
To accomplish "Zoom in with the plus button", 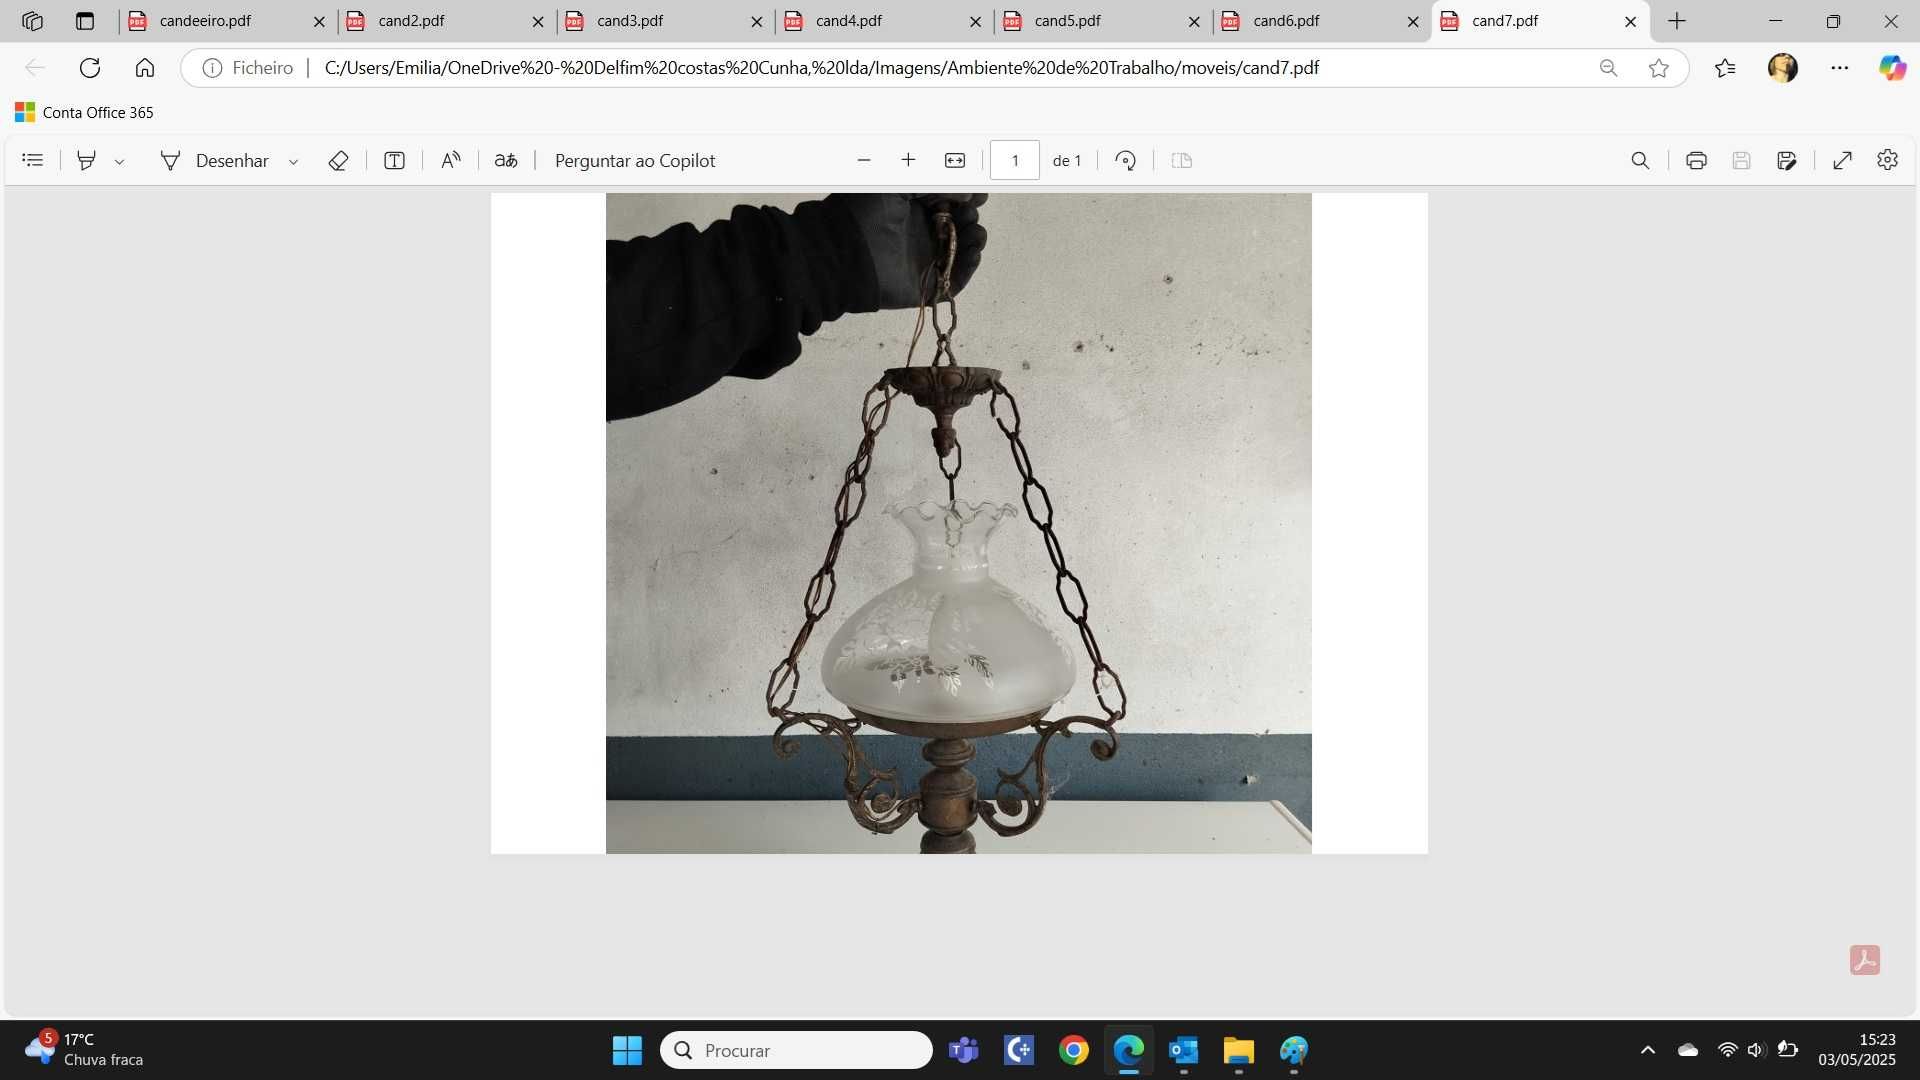I will pos(908,160).
